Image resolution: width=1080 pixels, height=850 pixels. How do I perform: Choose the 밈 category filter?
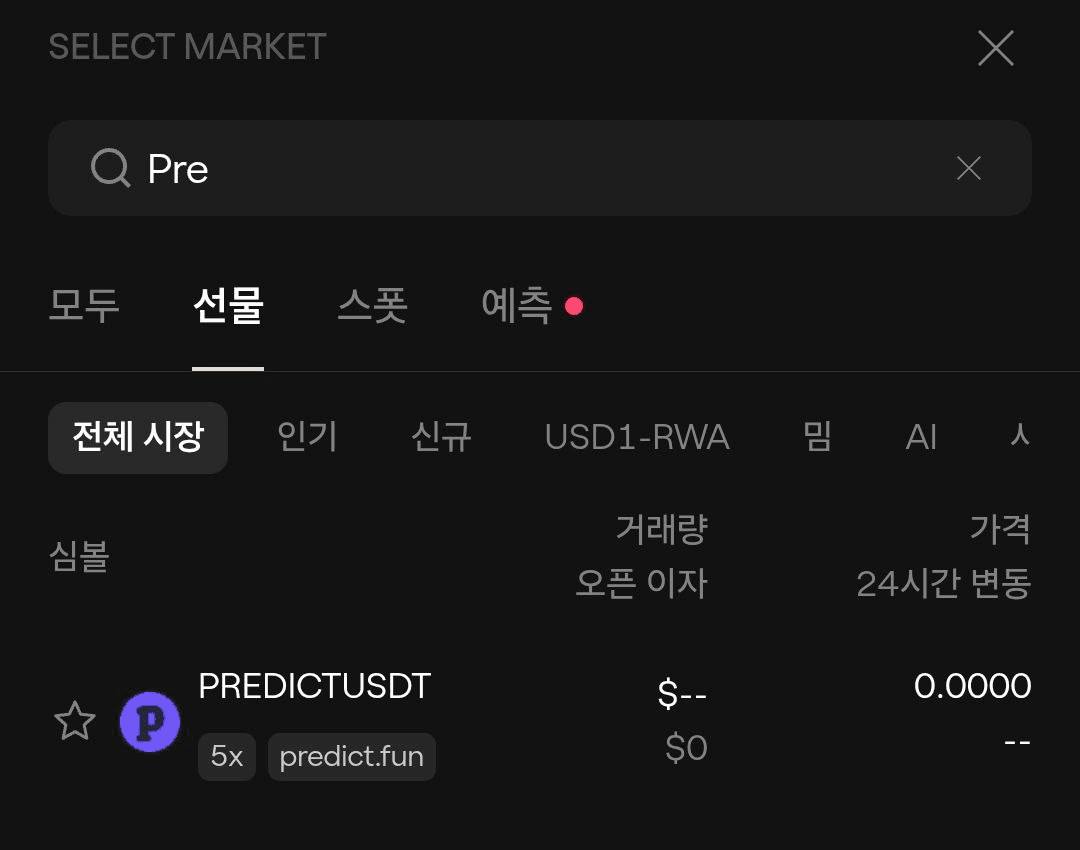[818, 437]
